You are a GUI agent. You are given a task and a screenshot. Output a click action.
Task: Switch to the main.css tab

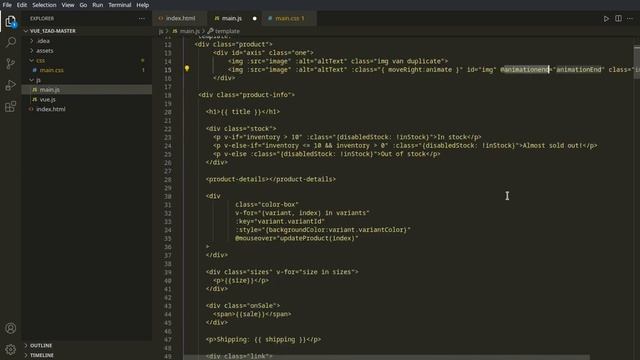coord(289,18)
